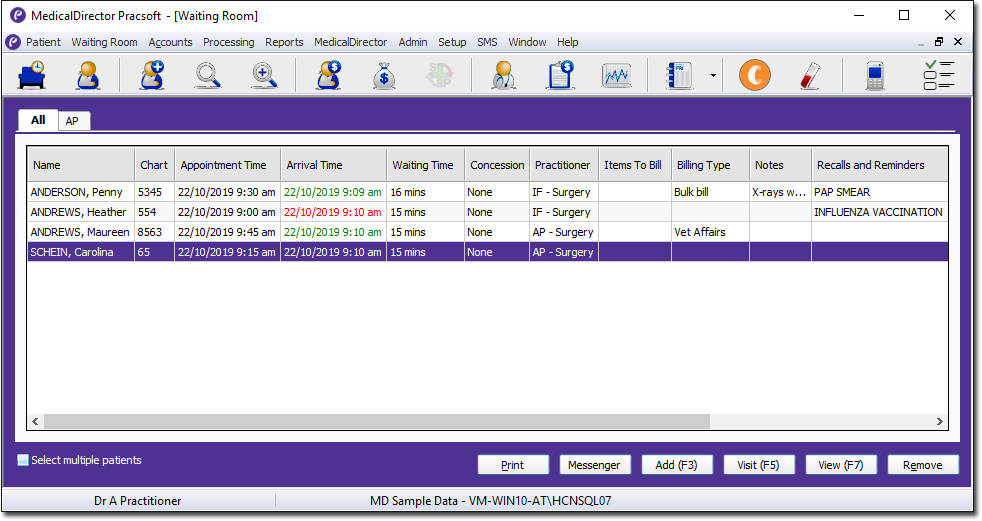Enable Select multiple patients checkbox
The width and height of the screenshot is (982, 521).
click(x=24, y=461)
